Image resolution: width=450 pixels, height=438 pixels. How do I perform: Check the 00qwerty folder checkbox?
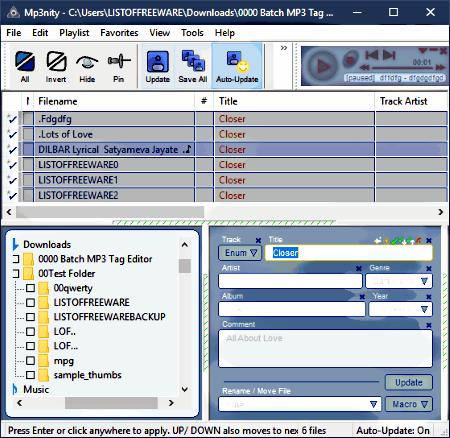click(x=30, y=288)
